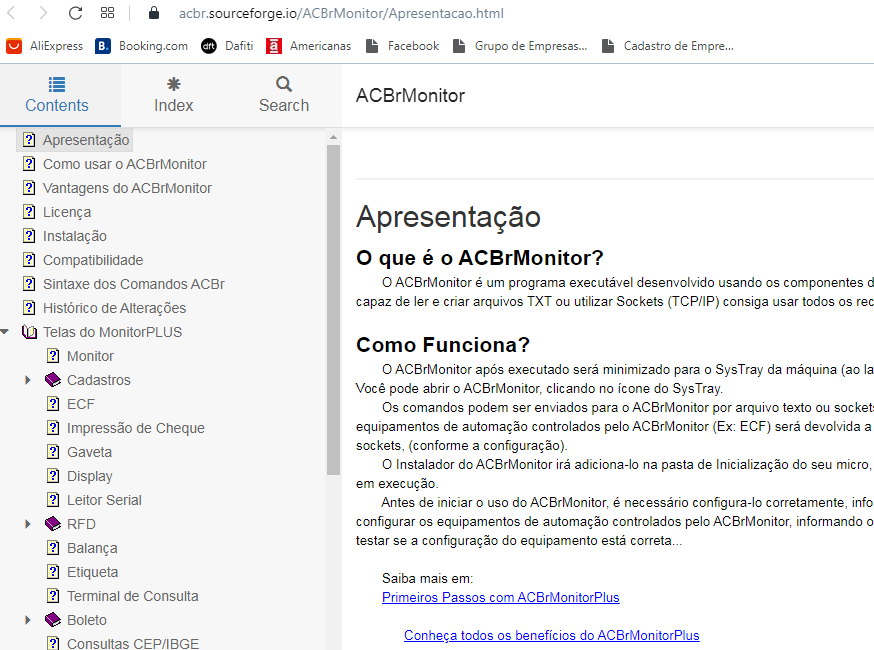The image size is (874, 650).
Task: Open the Compatibilidade topic
Action: (x=93, y=260)
